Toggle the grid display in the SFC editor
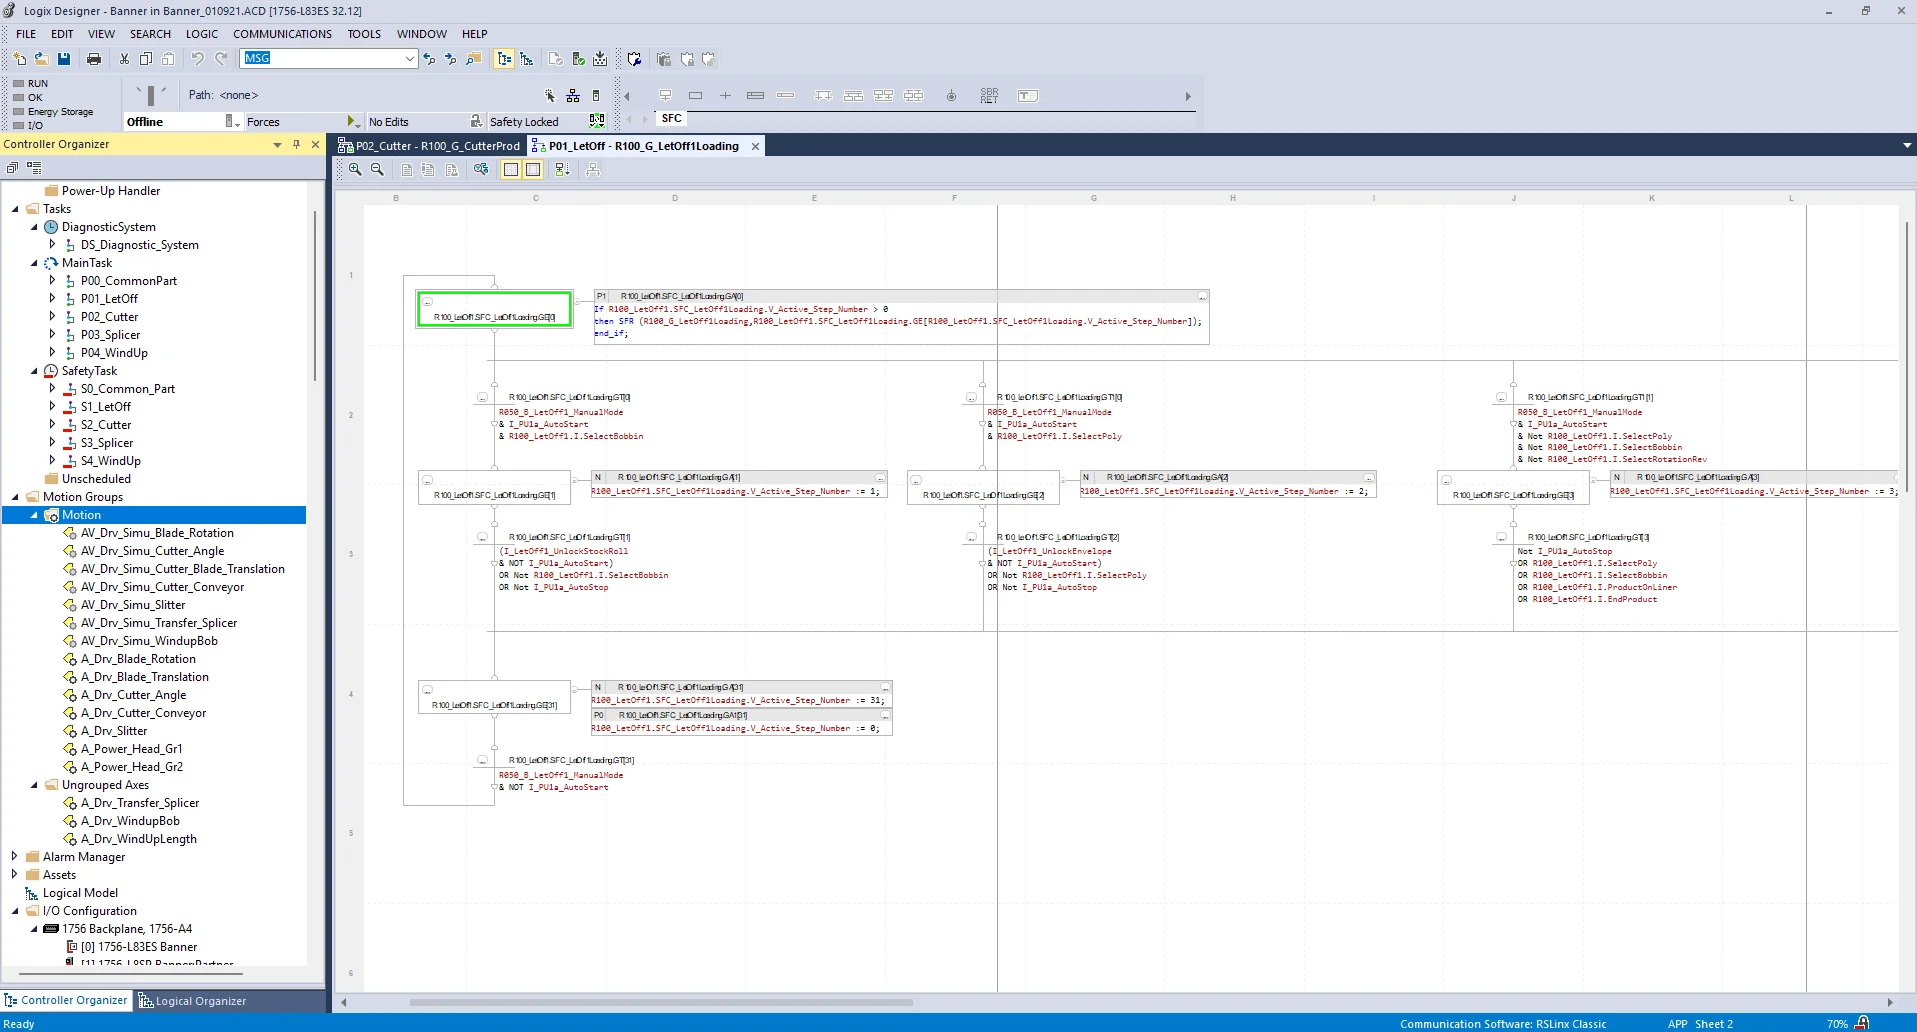Viewport: 1917px width, 1032px height. point(510,169)
